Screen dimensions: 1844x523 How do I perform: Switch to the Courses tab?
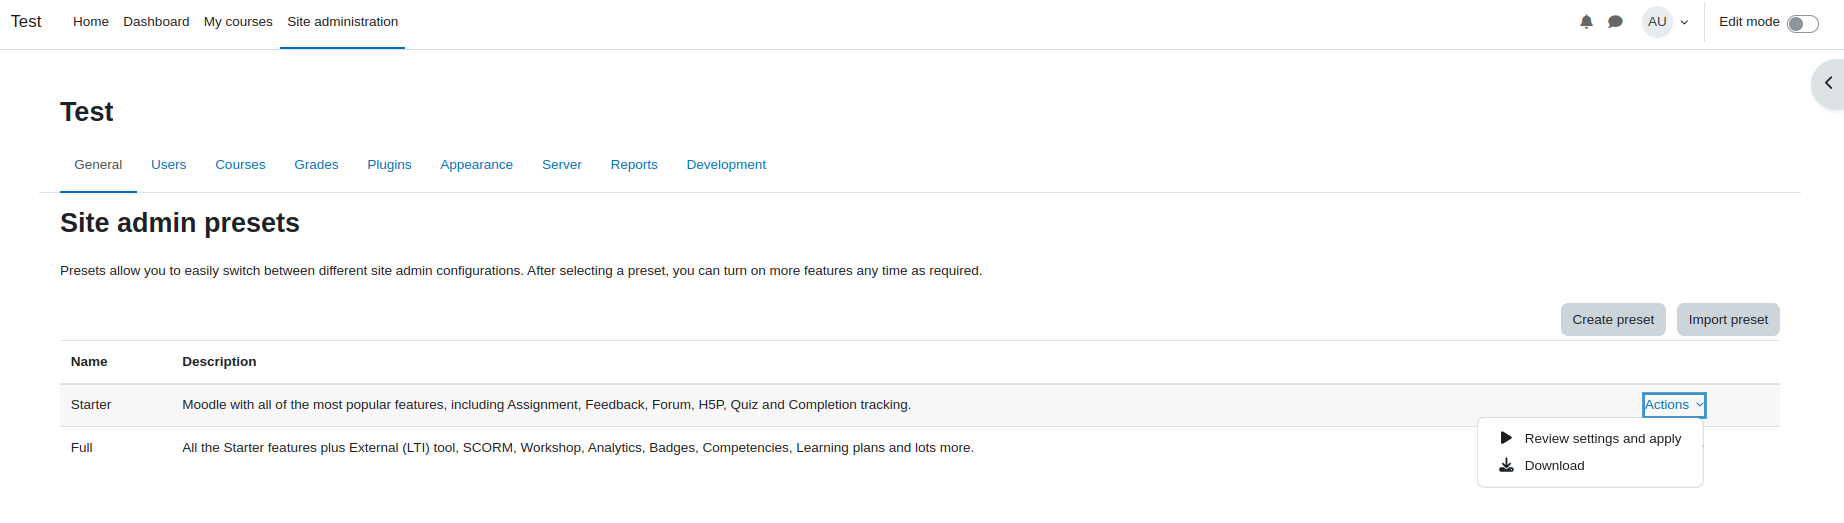240,165
